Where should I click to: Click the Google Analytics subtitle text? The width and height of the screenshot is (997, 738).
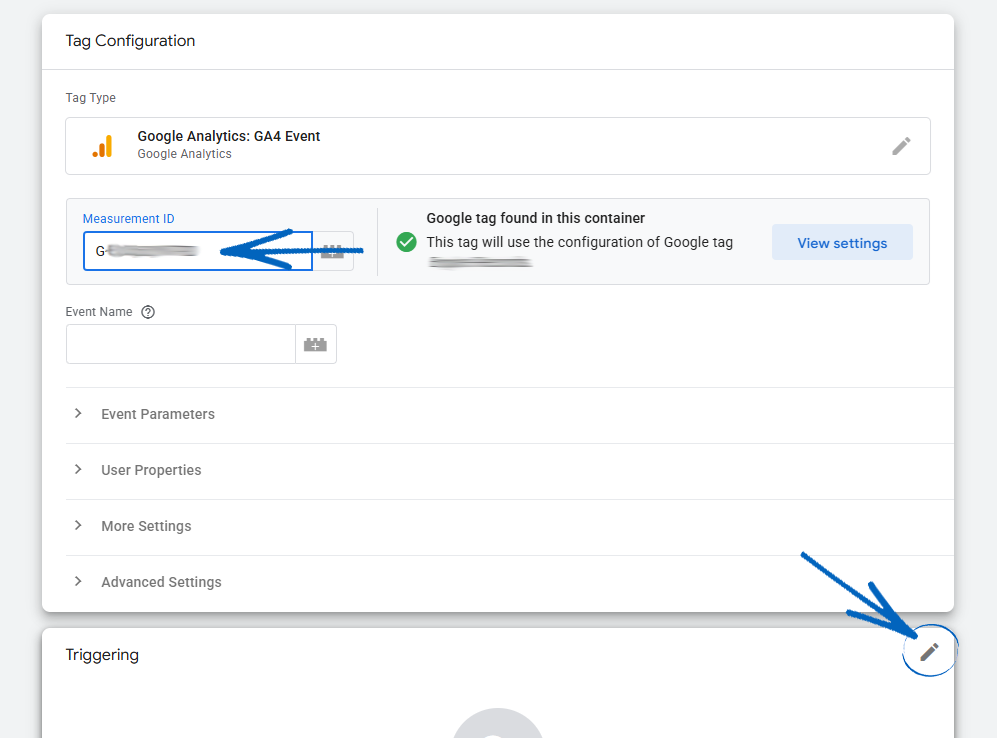pyautogui.click(x=184, y=154)
